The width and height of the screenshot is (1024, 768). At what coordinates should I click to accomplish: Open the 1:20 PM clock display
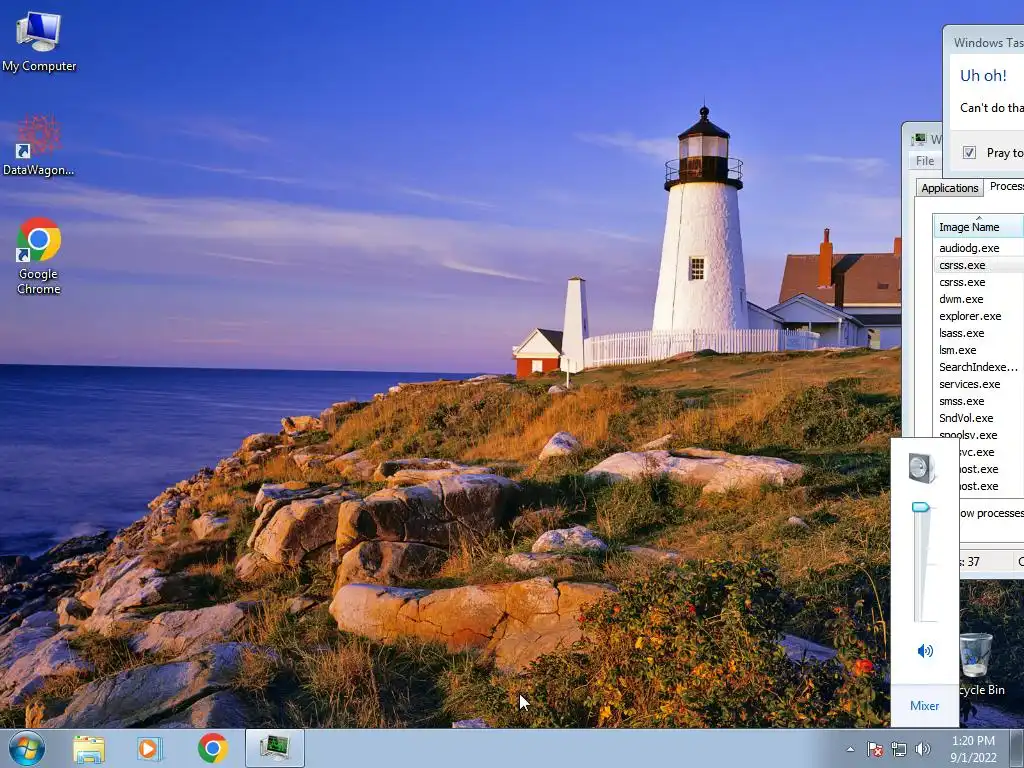(x=973, y=748)
